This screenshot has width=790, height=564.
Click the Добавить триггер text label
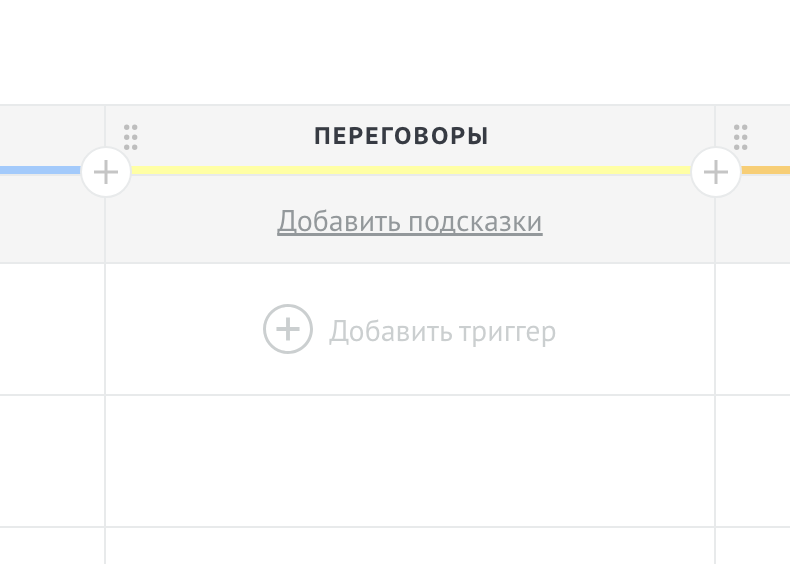tap(442, 331)
